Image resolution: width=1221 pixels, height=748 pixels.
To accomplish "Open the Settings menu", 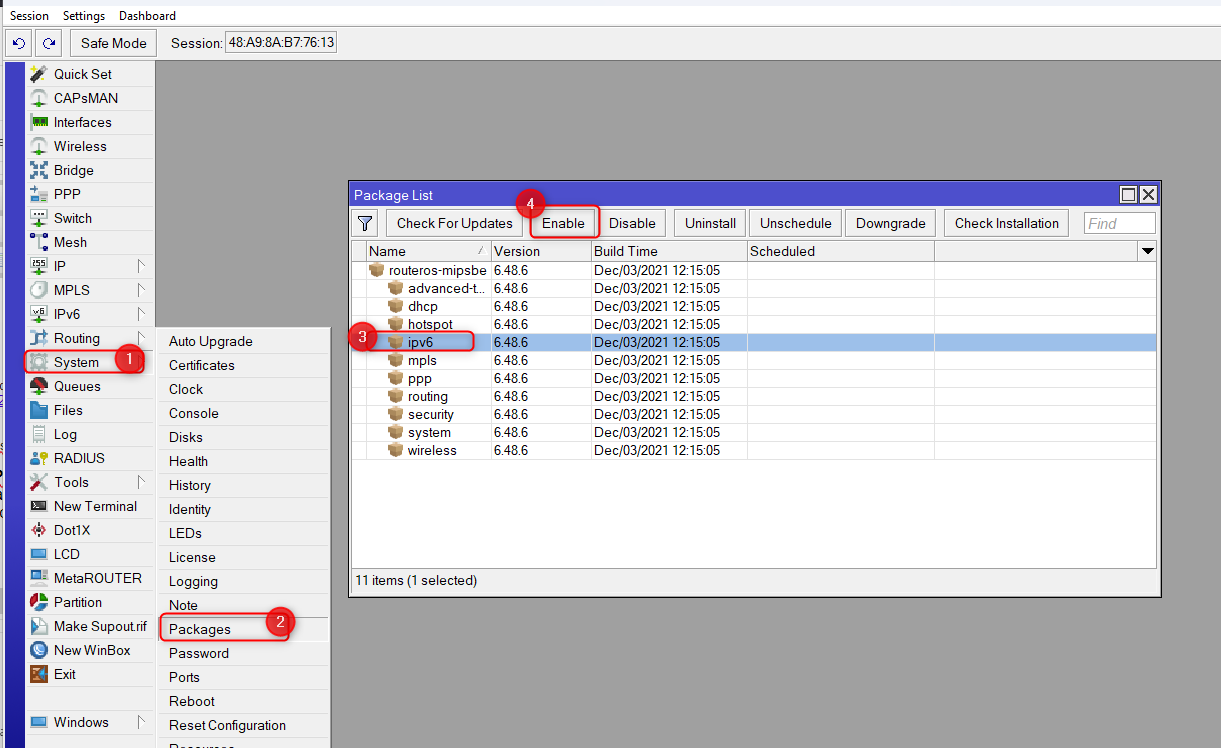I will click(84, 16).
